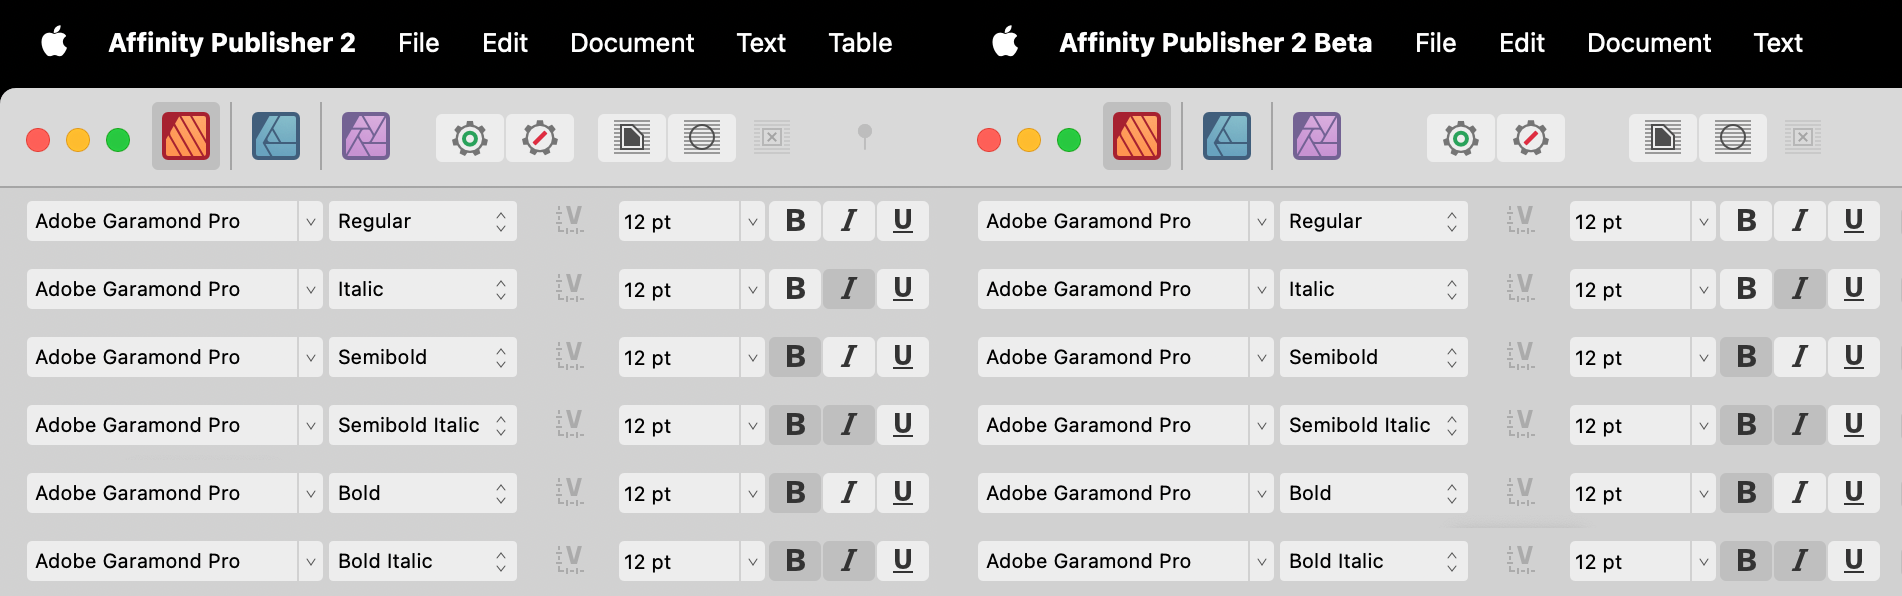Click green-centered gear icon in Publisher 2 toolbar
The height and width of the screenshot is (596, 1902).
tap(470, 138)
